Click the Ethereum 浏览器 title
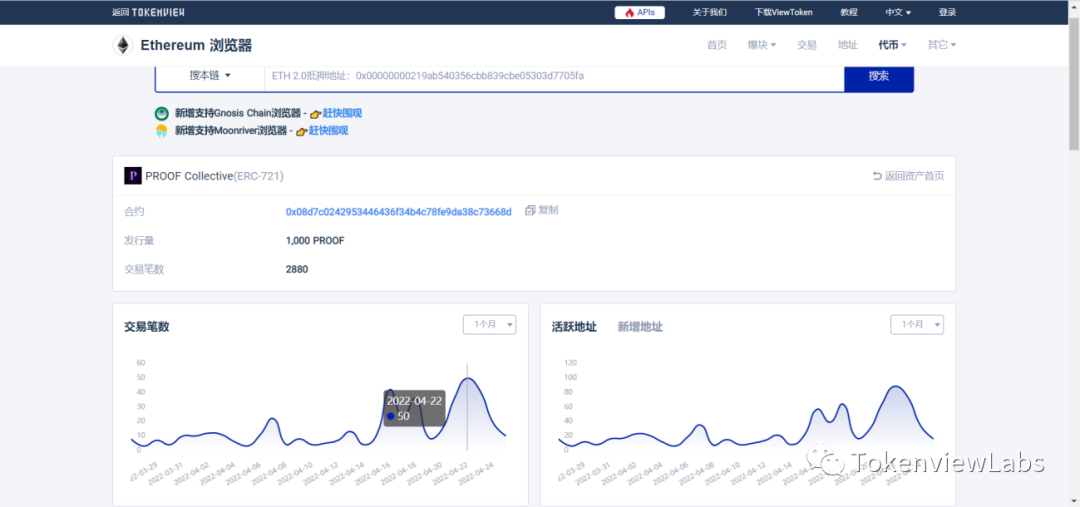The image size is (1080, 507). coord(196,45)
